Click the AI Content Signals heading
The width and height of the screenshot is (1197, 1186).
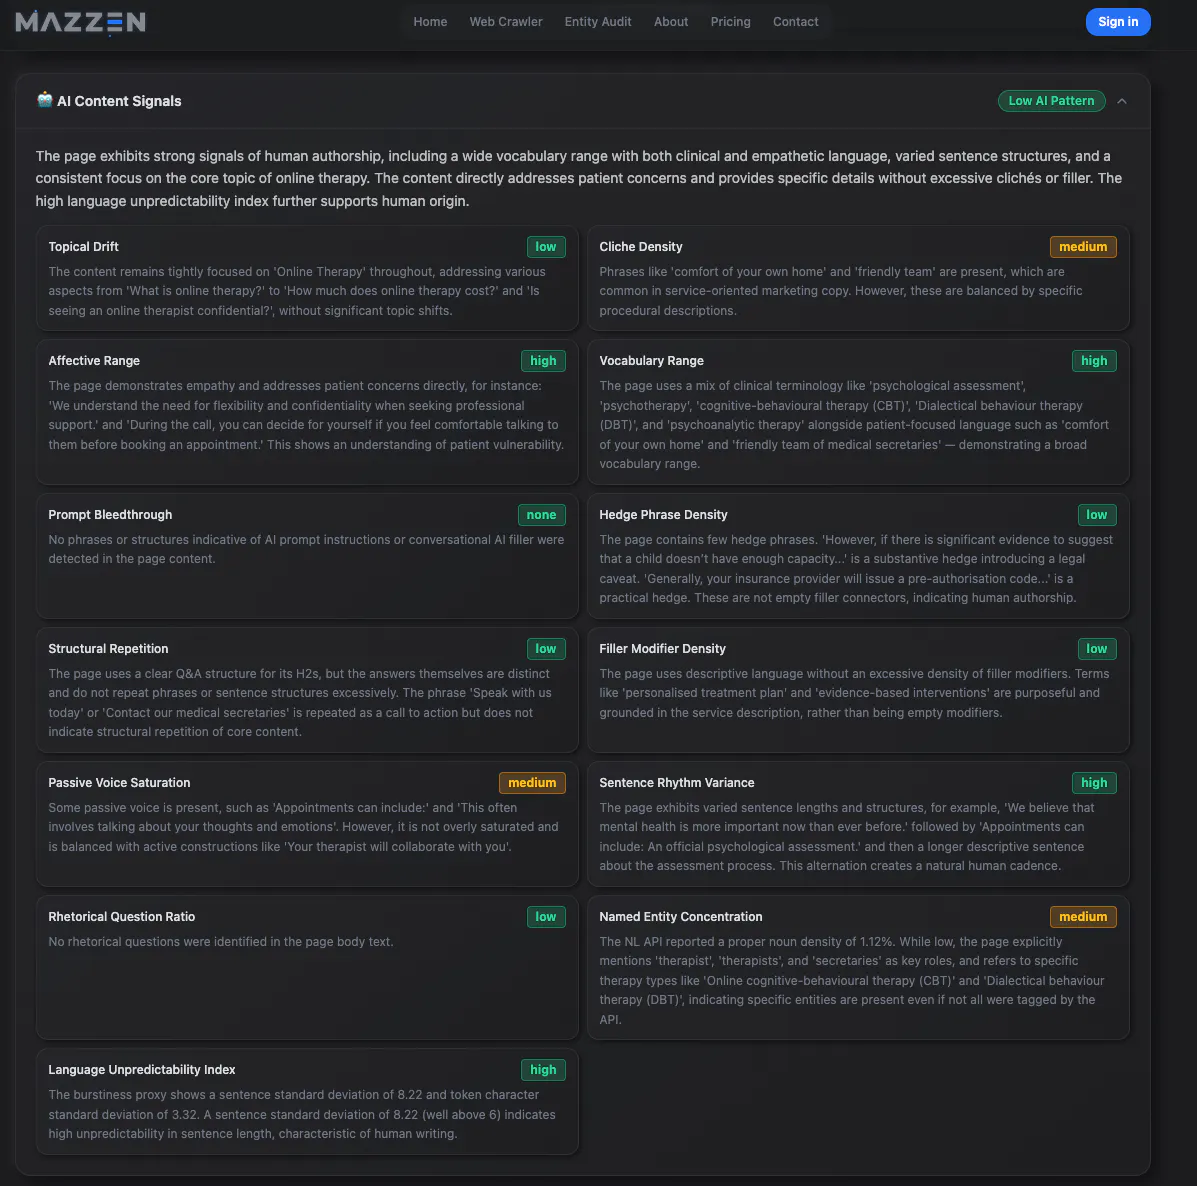119,102
